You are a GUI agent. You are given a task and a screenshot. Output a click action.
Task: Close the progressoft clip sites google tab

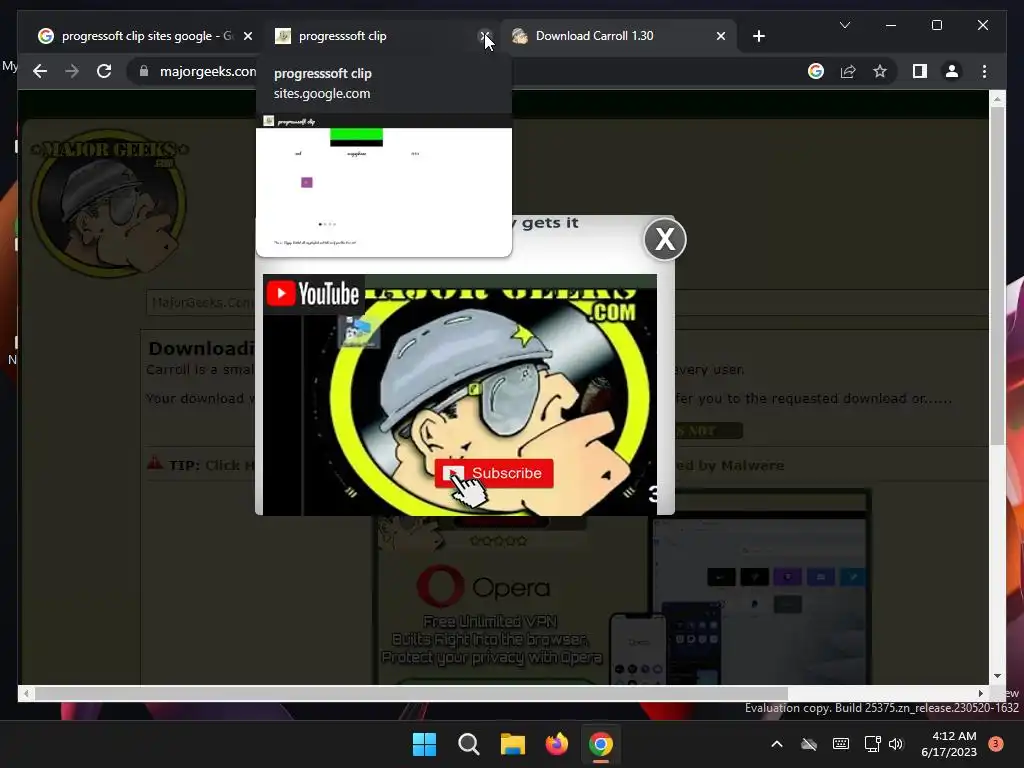tap(248, 36)
